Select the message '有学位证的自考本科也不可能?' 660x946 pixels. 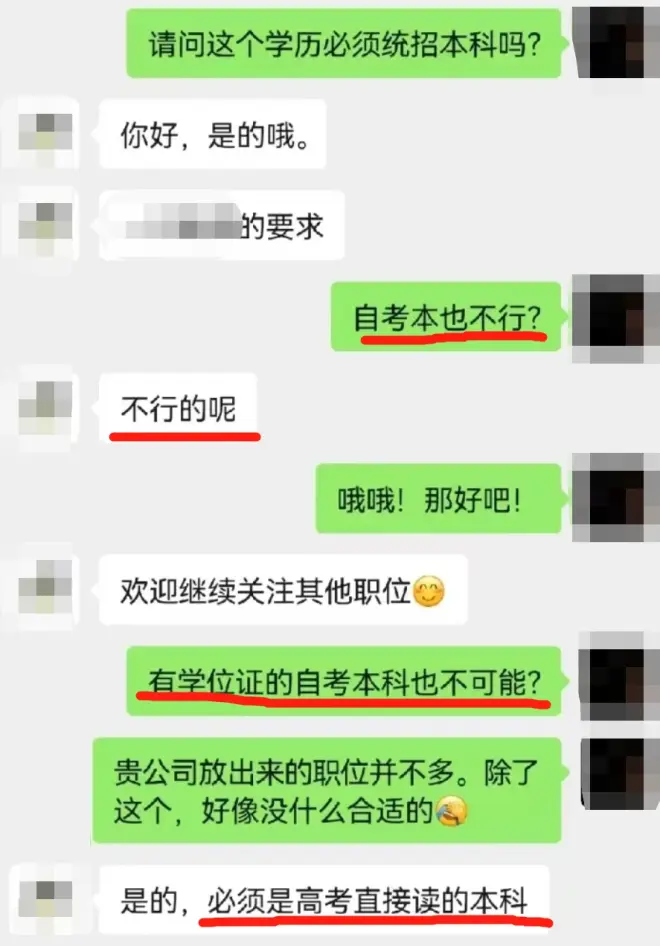tap(344, 681)
